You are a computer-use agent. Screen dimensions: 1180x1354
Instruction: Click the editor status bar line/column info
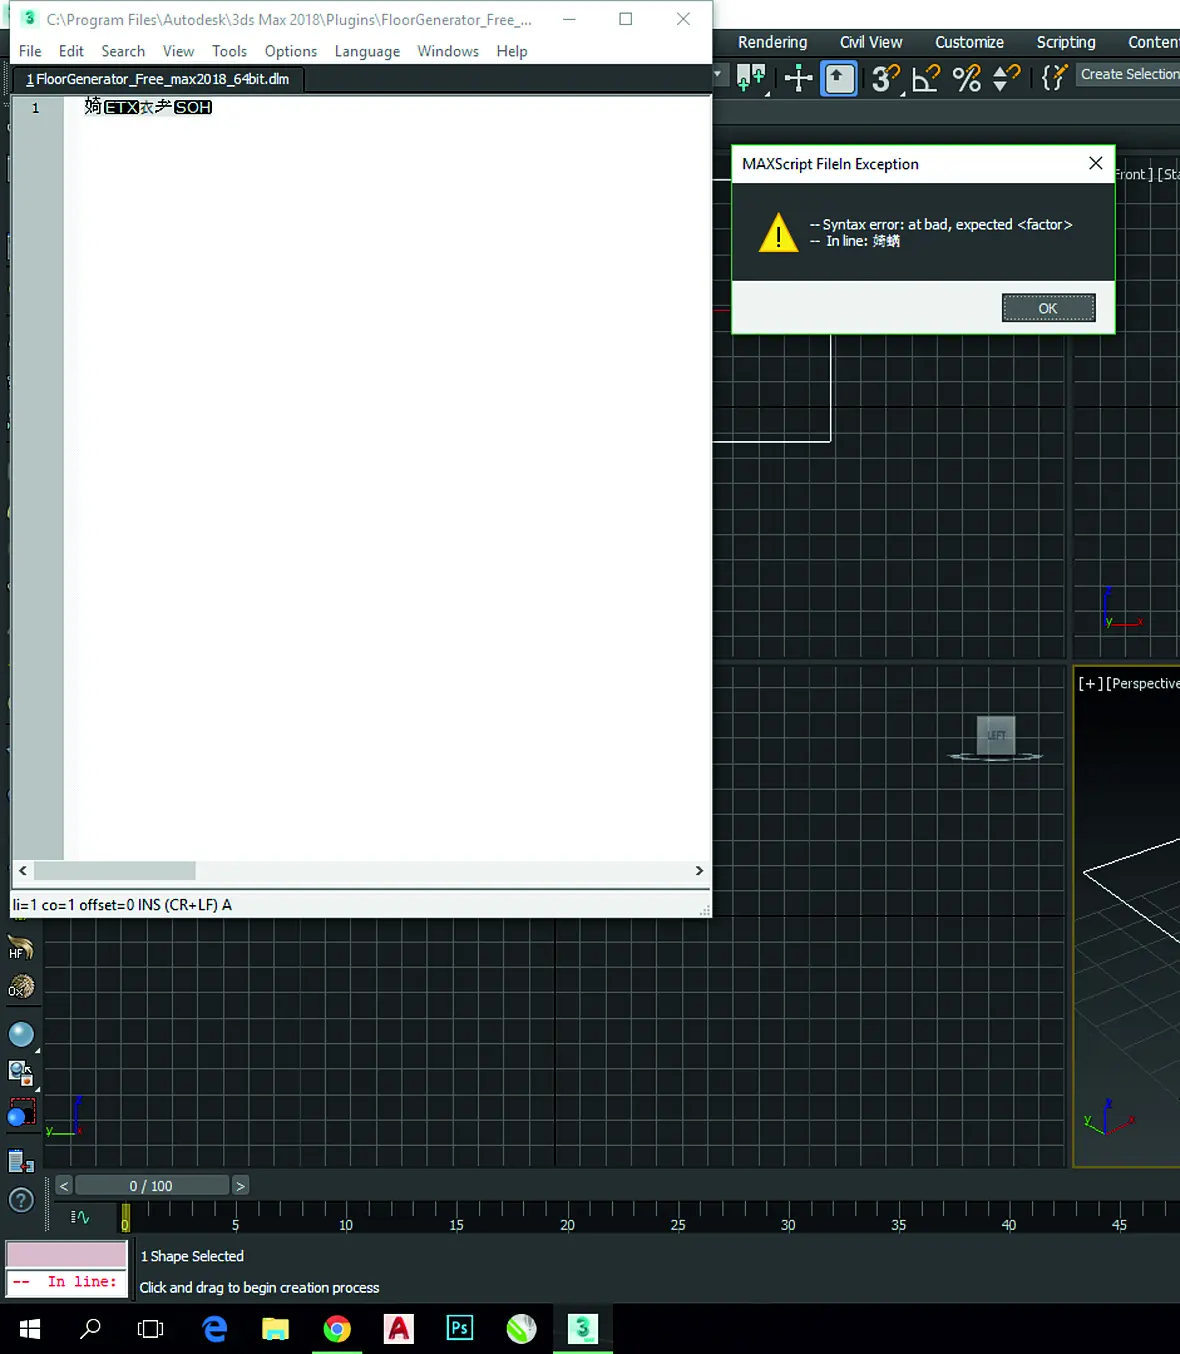(122, 905)
